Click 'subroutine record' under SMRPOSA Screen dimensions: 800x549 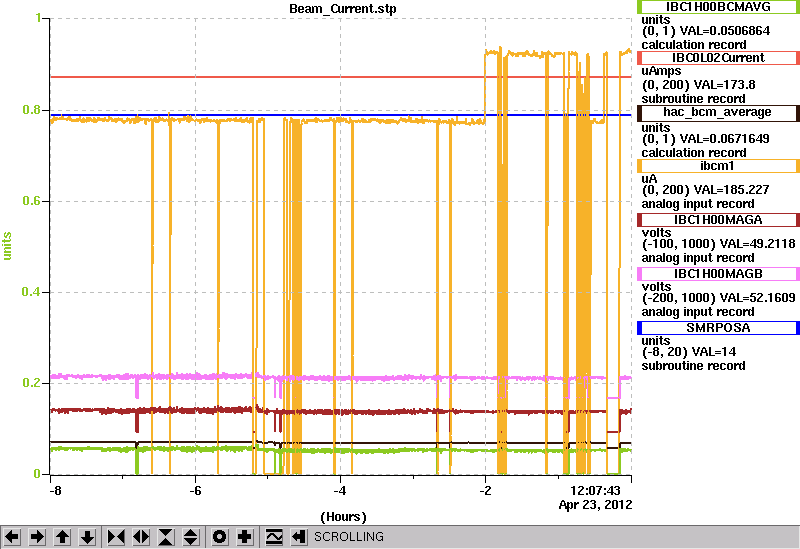coord(693,366)
